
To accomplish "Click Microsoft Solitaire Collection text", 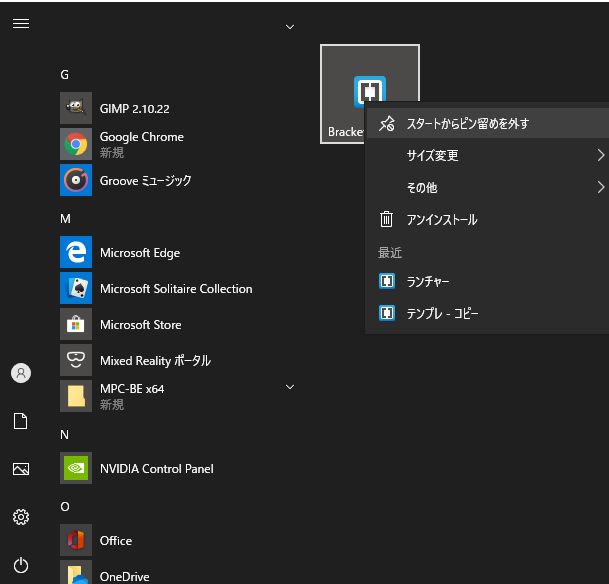I will tap(176, 289).
